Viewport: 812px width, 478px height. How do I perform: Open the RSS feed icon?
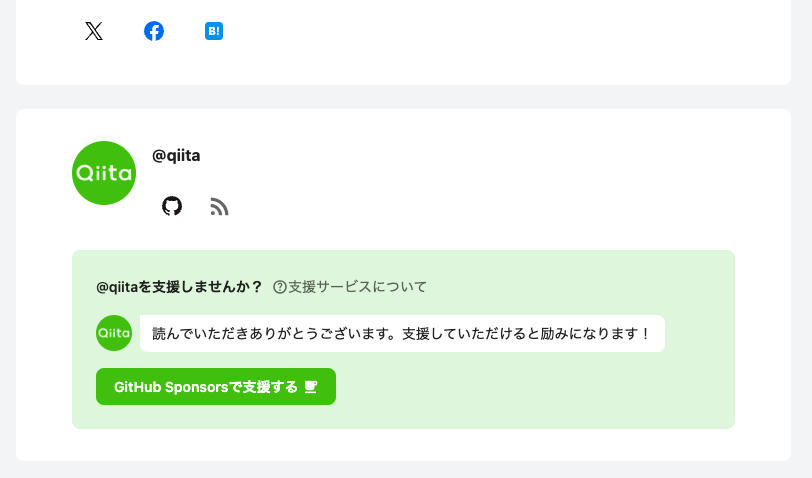[x=220, y=207]
